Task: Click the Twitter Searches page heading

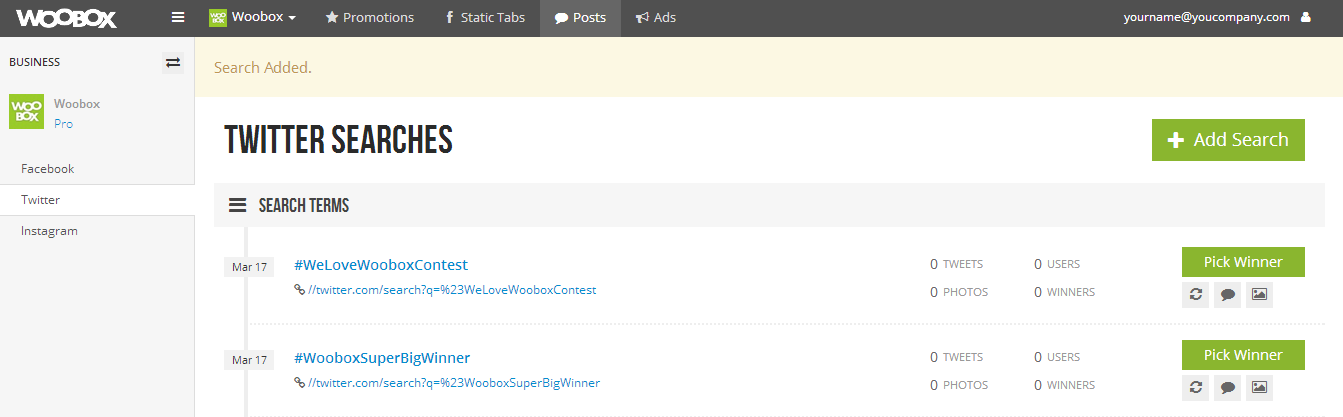Action: [x=339, y=140]
